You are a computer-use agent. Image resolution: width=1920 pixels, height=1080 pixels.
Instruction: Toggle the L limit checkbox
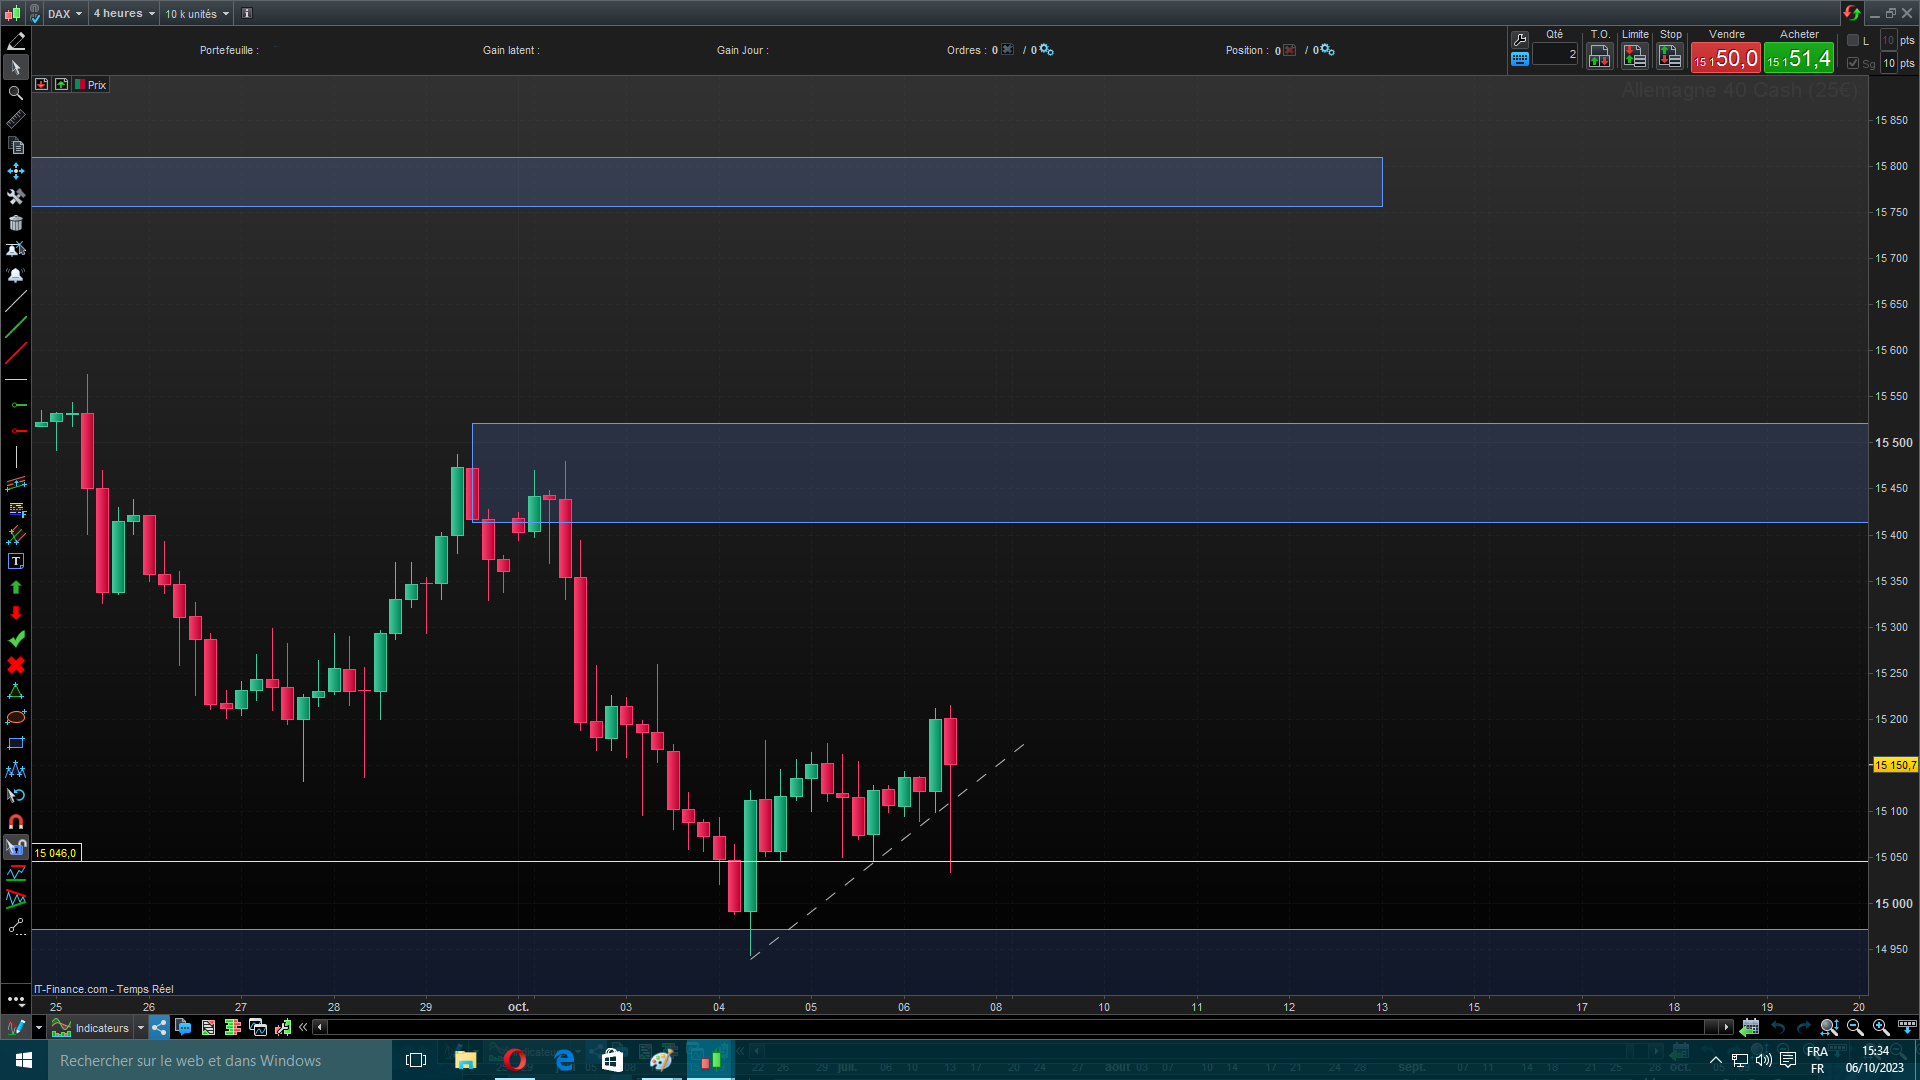tap(1853, 40)
